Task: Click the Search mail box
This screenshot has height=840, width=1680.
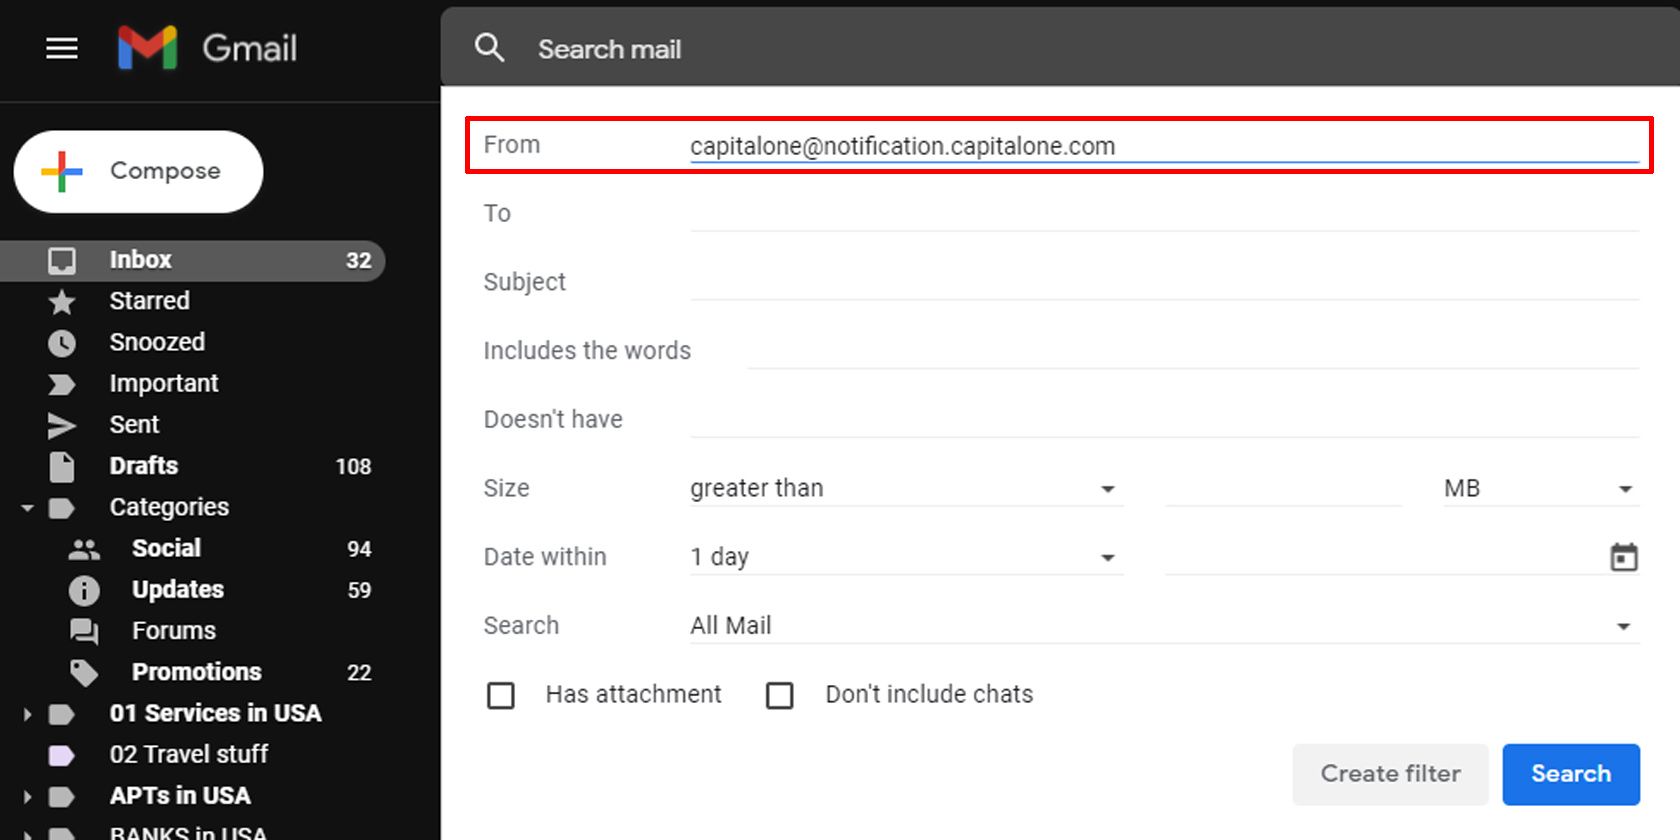Action: 1060,48
